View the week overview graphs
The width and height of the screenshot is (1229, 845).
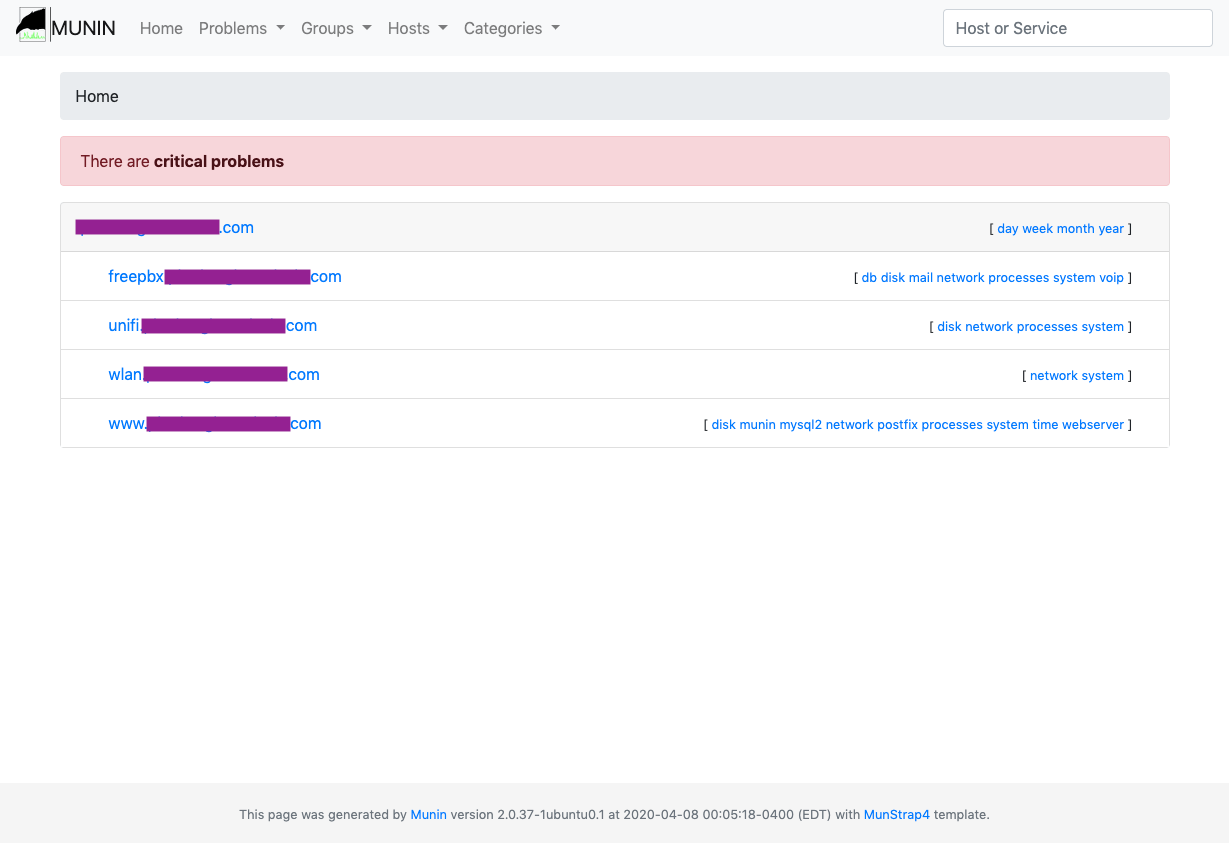point(1037,229)
